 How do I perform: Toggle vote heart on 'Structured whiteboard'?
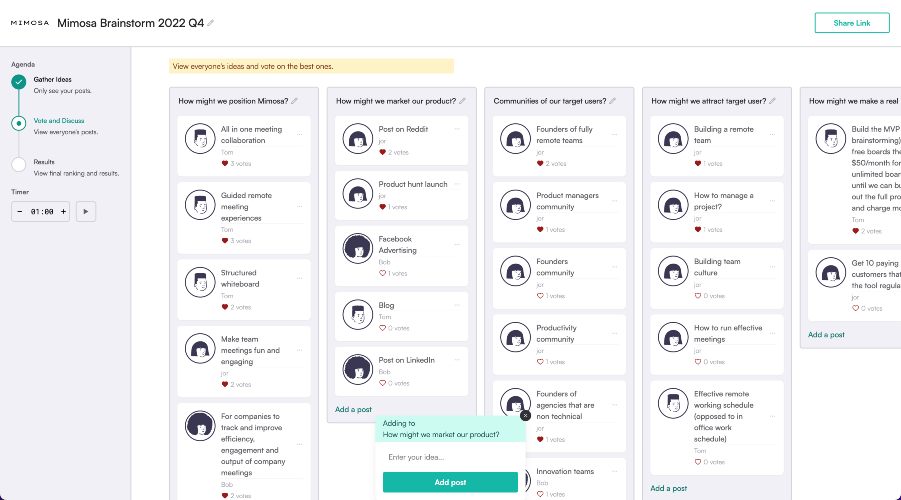tap(225, 307)
